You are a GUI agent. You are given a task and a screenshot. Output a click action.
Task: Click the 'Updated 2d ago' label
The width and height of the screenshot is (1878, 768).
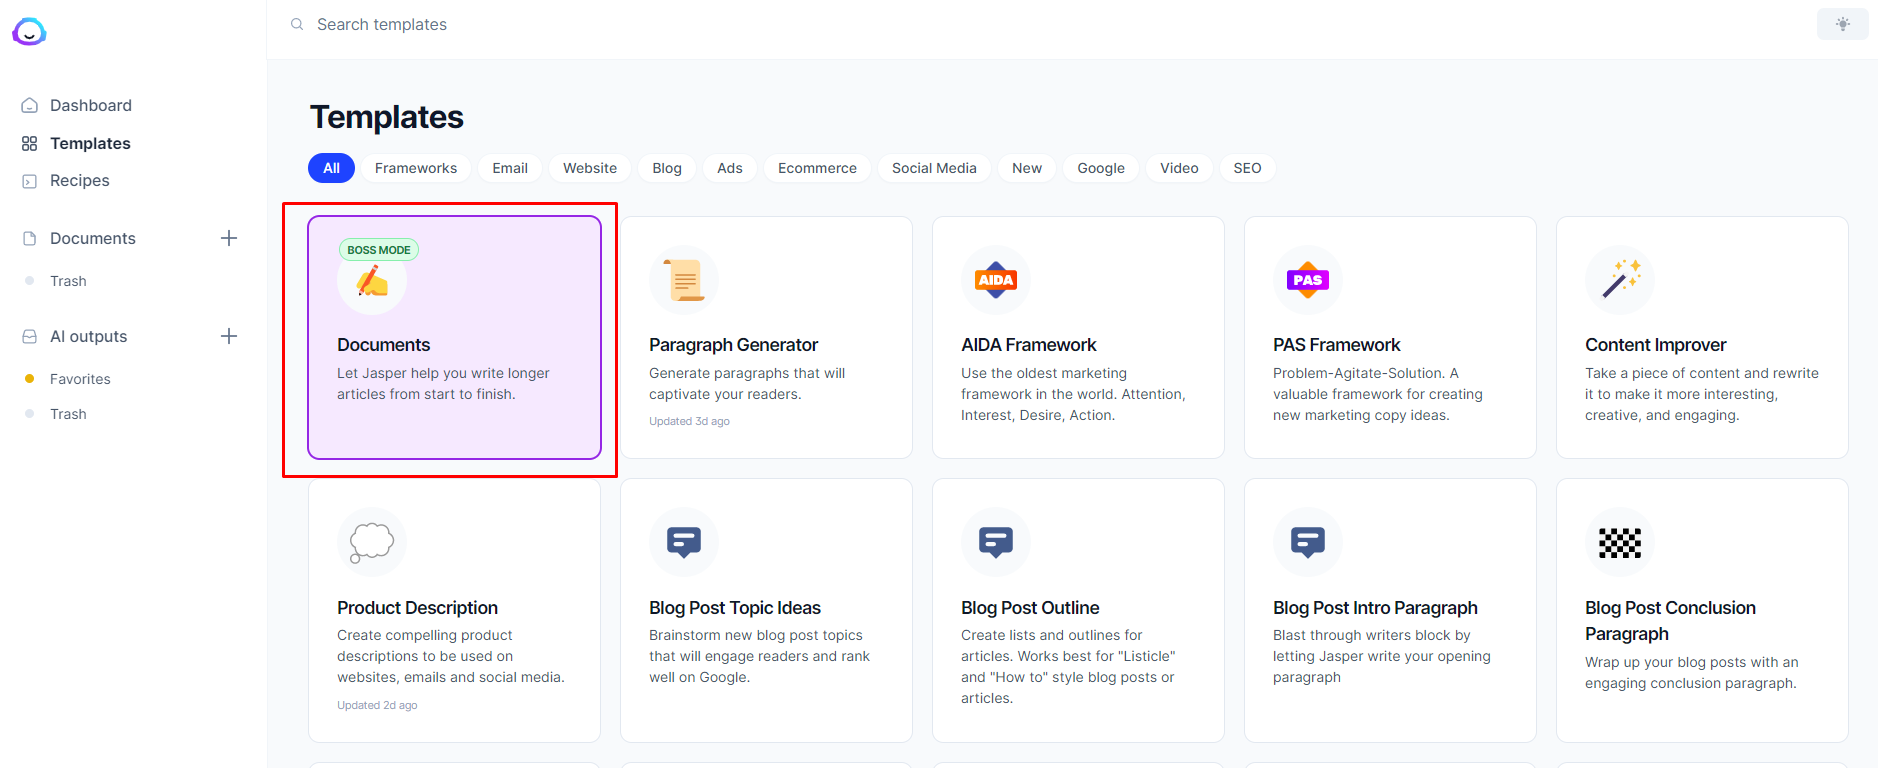click(377, 706)
